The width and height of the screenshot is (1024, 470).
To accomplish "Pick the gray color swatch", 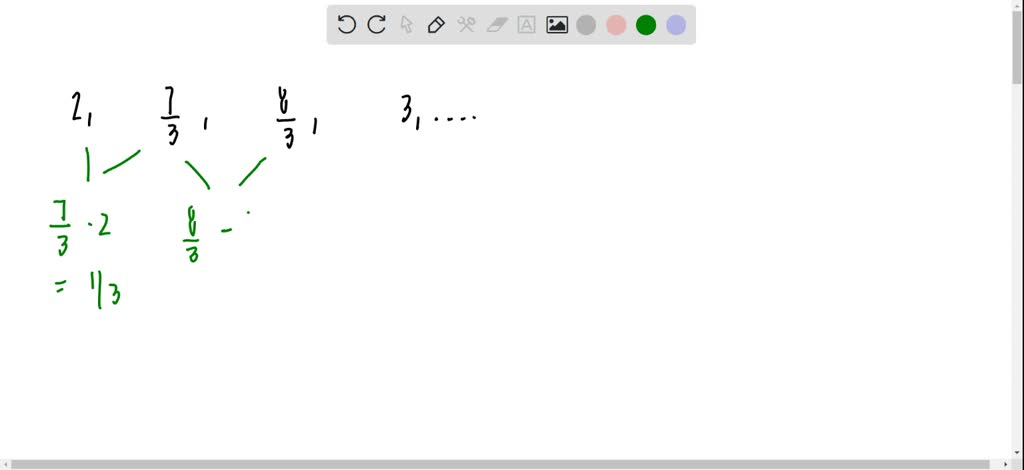I will click(x=586, y=25).
